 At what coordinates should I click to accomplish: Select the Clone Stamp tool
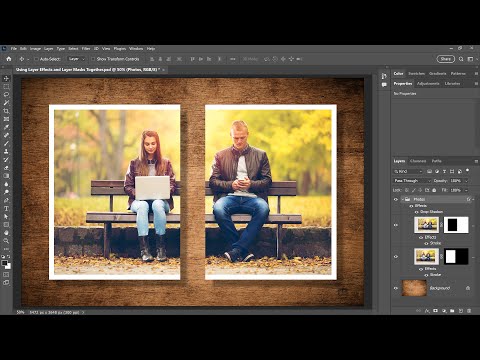6,151
